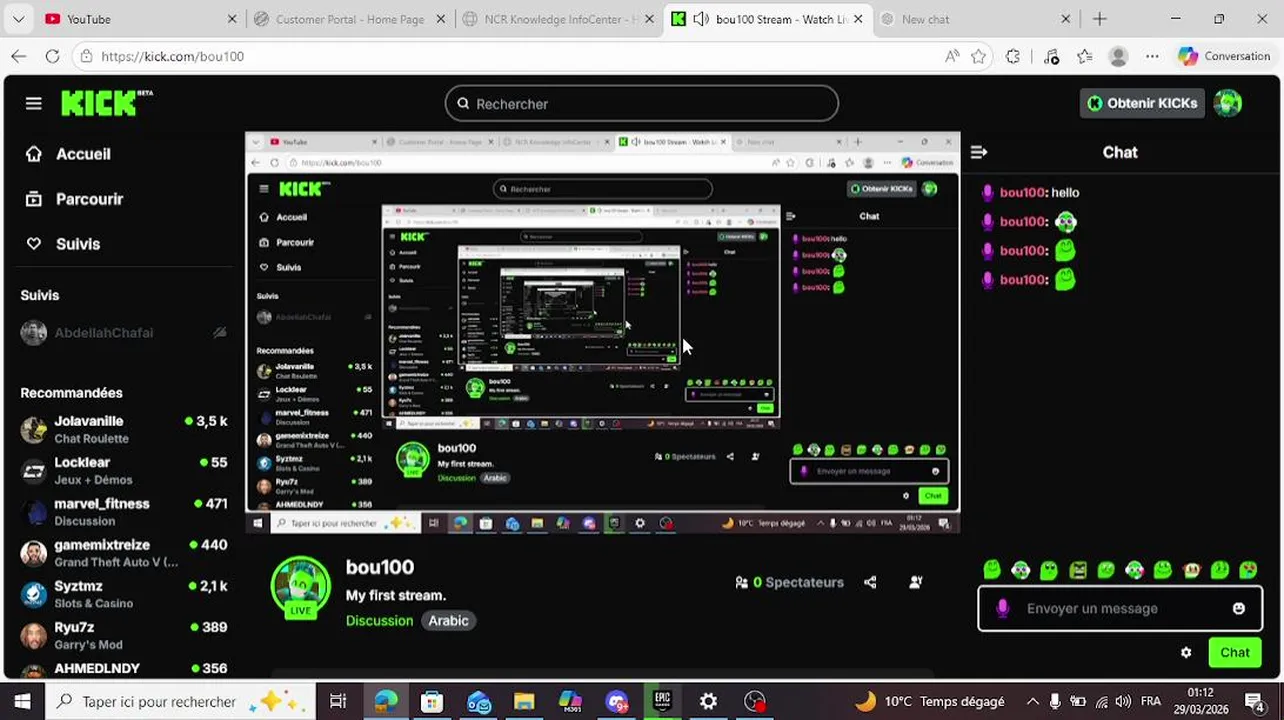This screenshot has height=720, width=1284.
Task: Open Syztmz recommended channel
Action: pos(124,594)
